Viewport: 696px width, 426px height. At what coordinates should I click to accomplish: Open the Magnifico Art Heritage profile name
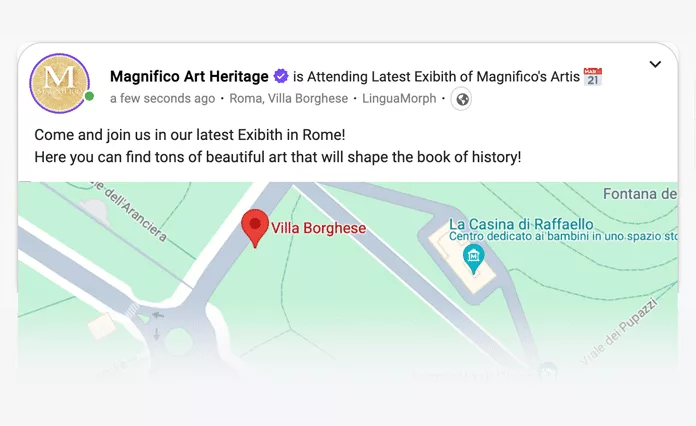189,76
